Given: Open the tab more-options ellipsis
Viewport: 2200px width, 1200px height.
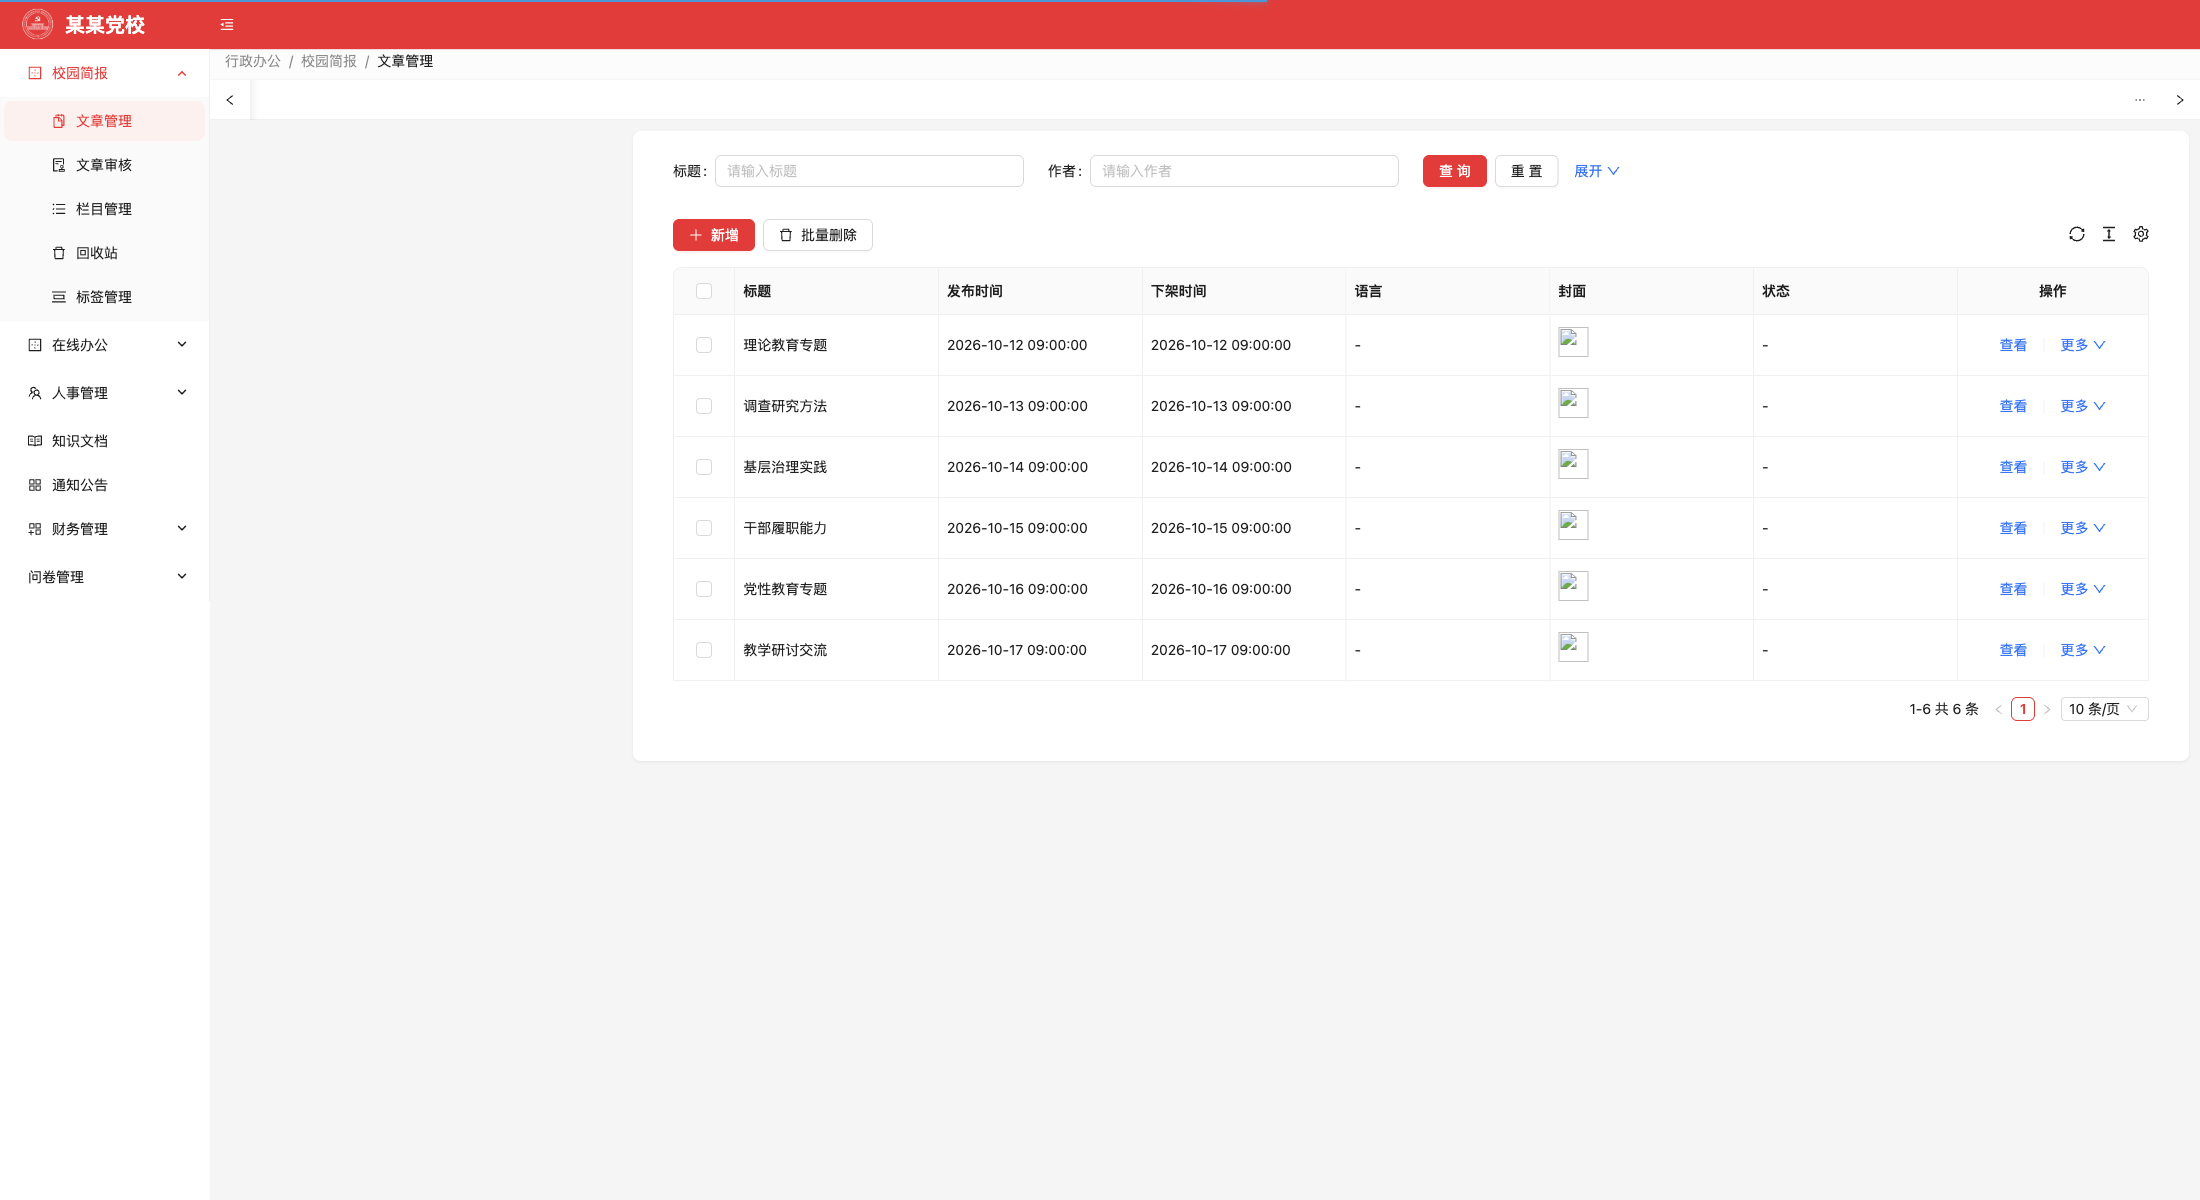Looking at the screenshot, I should [2140, 100].
